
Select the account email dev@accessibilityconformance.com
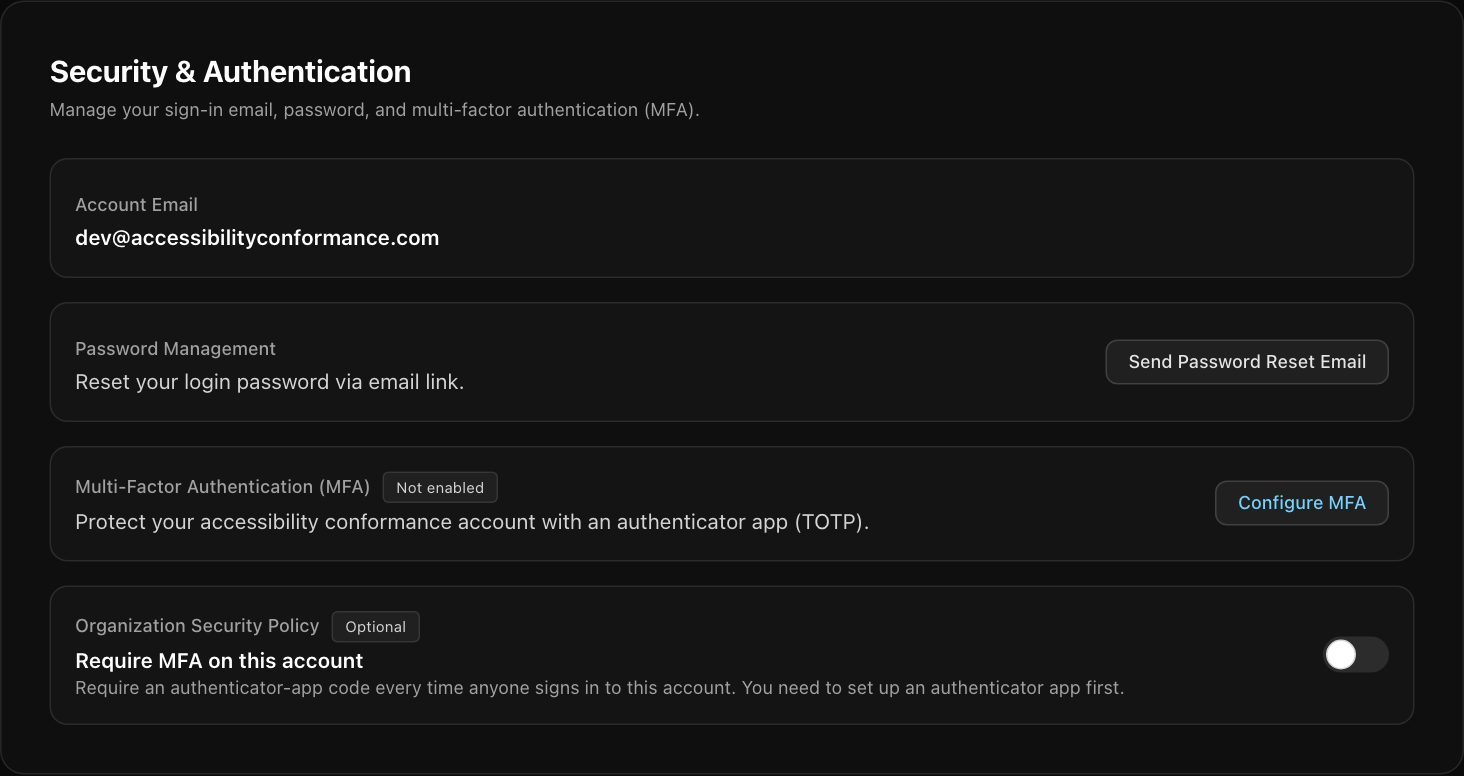(257, 238)
